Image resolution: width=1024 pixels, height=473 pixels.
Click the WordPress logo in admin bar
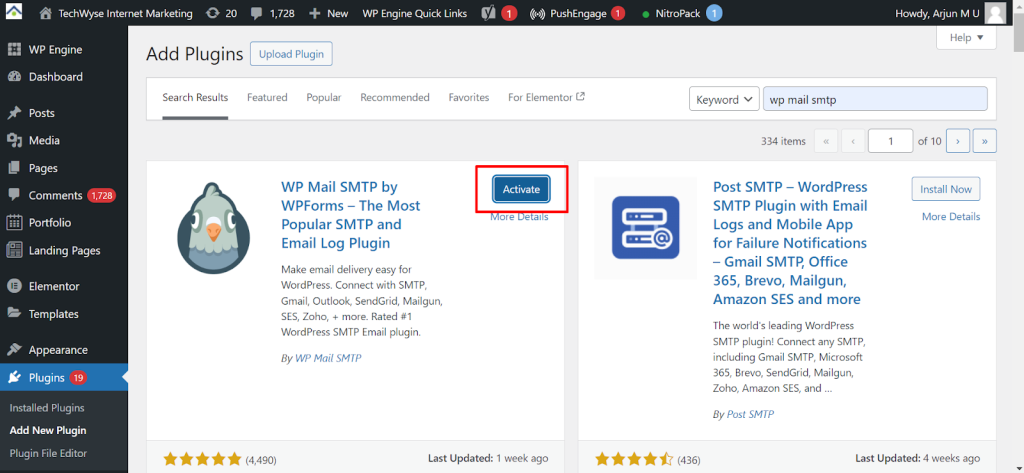pyautogui.click(x=17, y=14)
